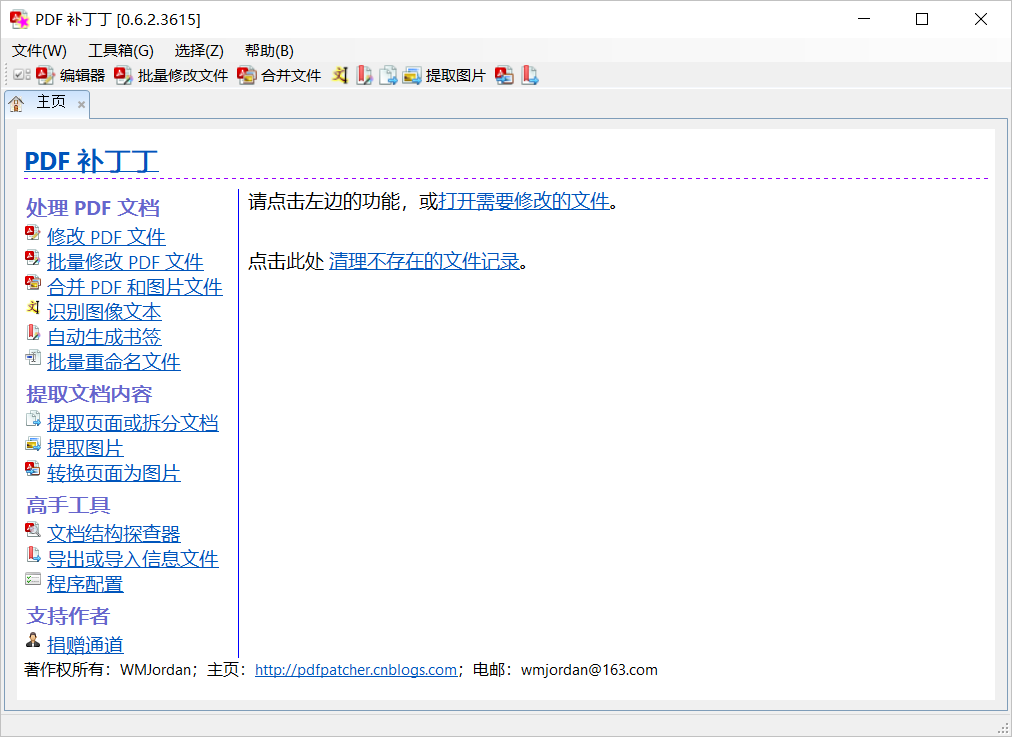This screenshot has height=737, width=1012.
Task: Switch to the 主页 tab
Action: pyautogui.click(x=50, y=103)
